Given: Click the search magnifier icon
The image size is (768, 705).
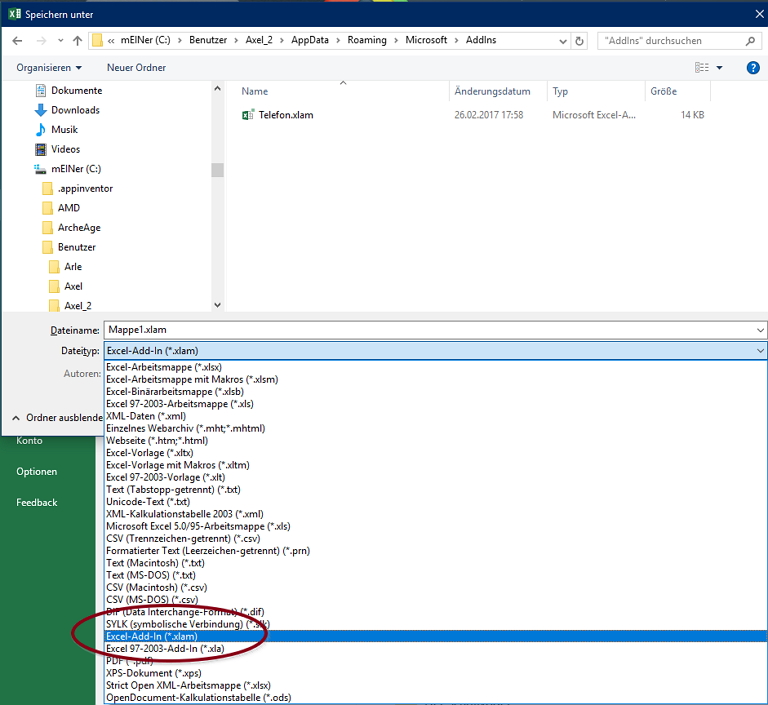Looking at the screenshot, I should coord(750,41).
